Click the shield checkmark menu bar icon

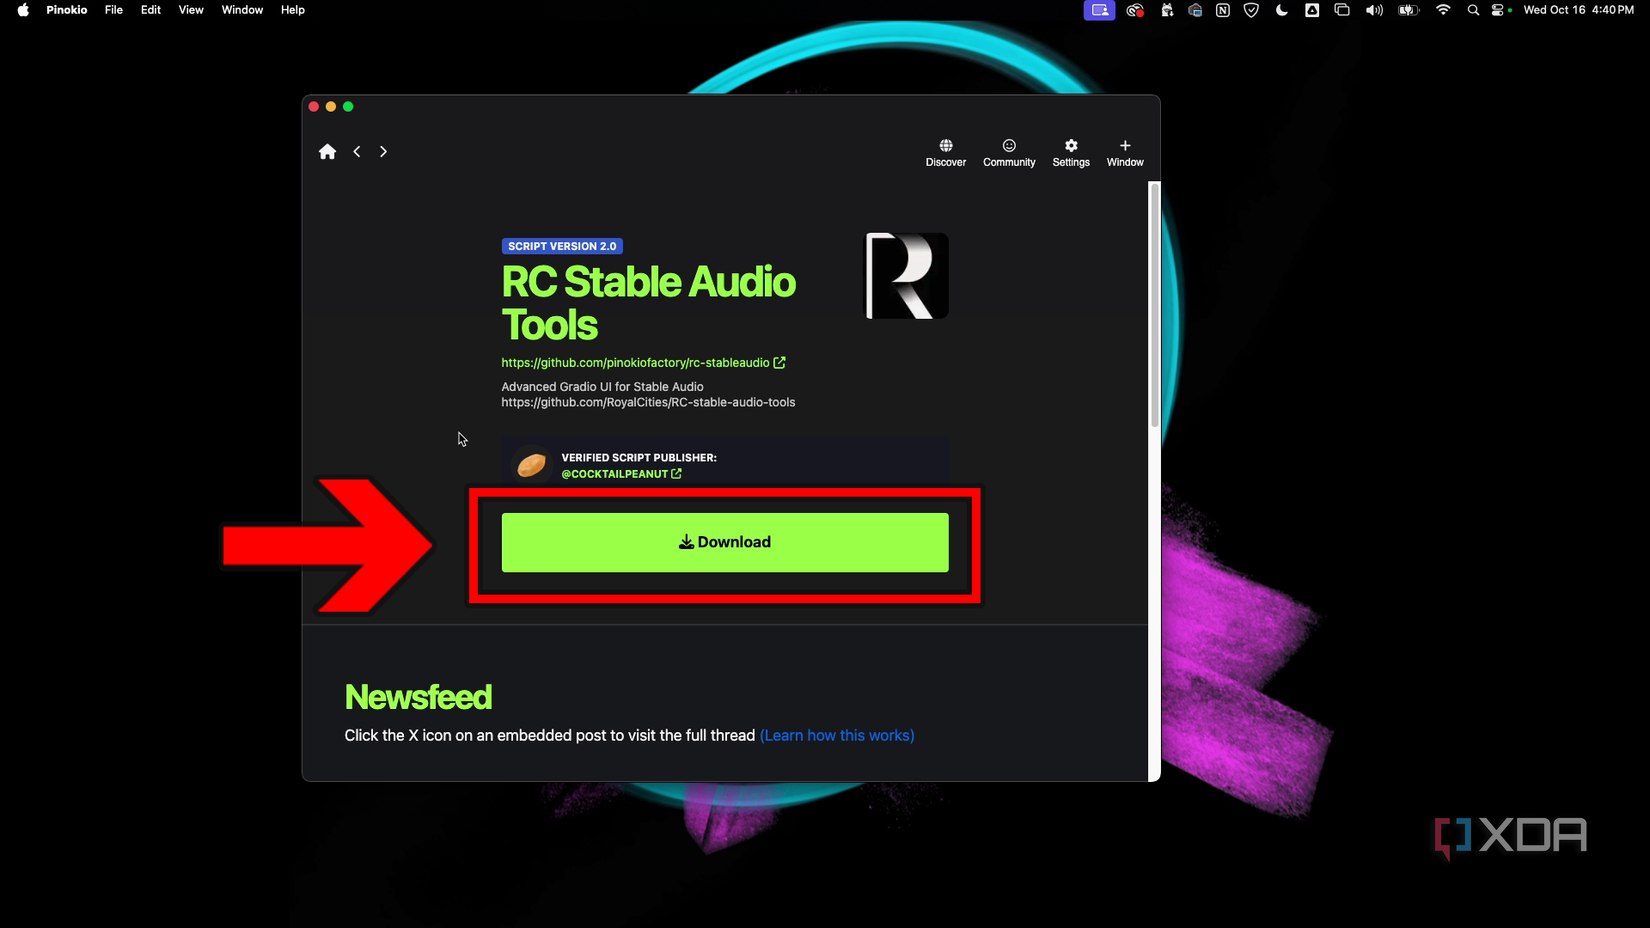pos(1251,10)
